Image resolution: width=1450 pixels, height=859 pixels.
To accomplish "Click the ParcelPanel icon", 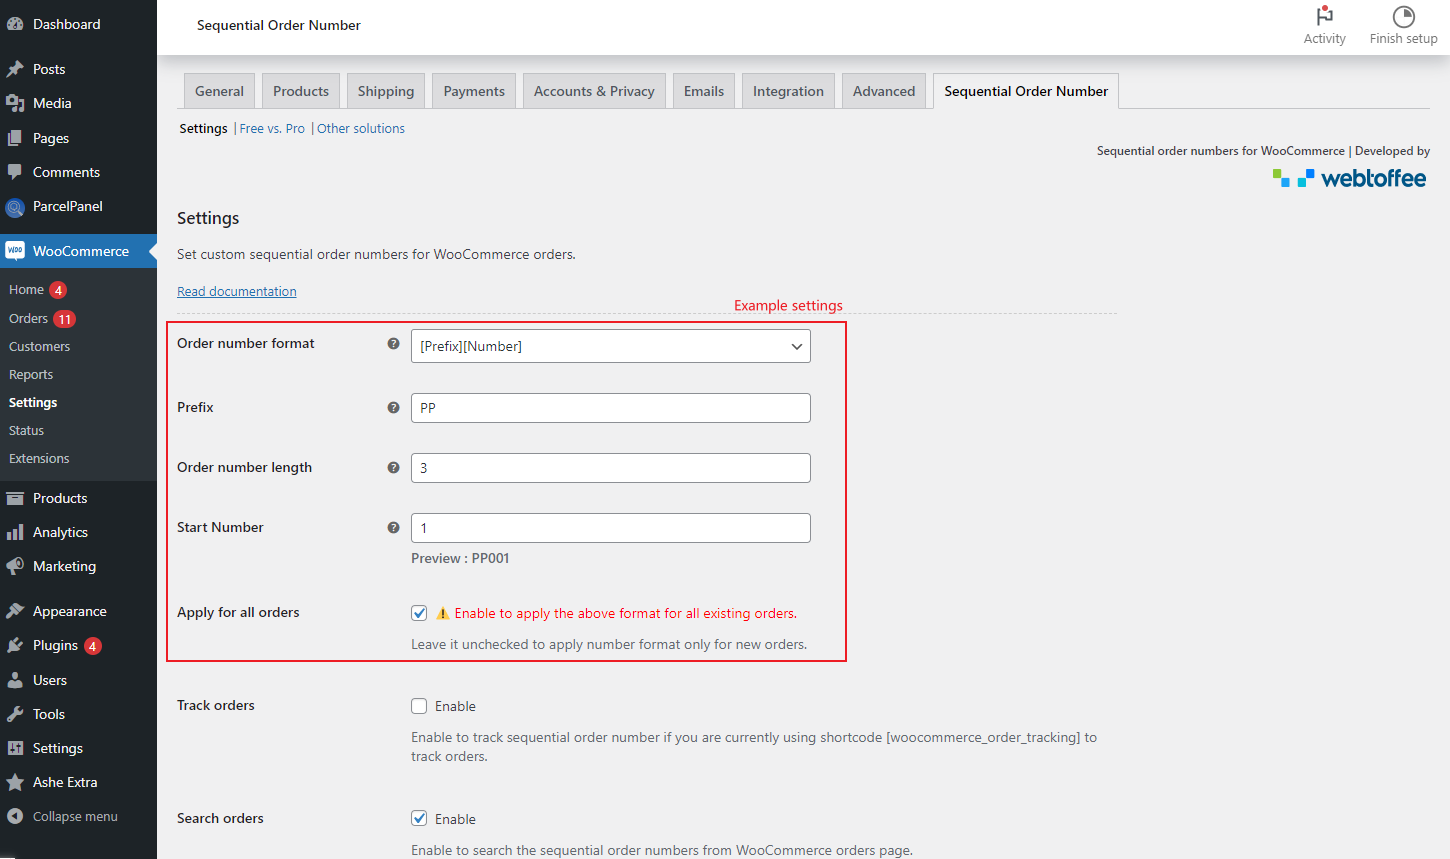I will click(x=15, y=207).
